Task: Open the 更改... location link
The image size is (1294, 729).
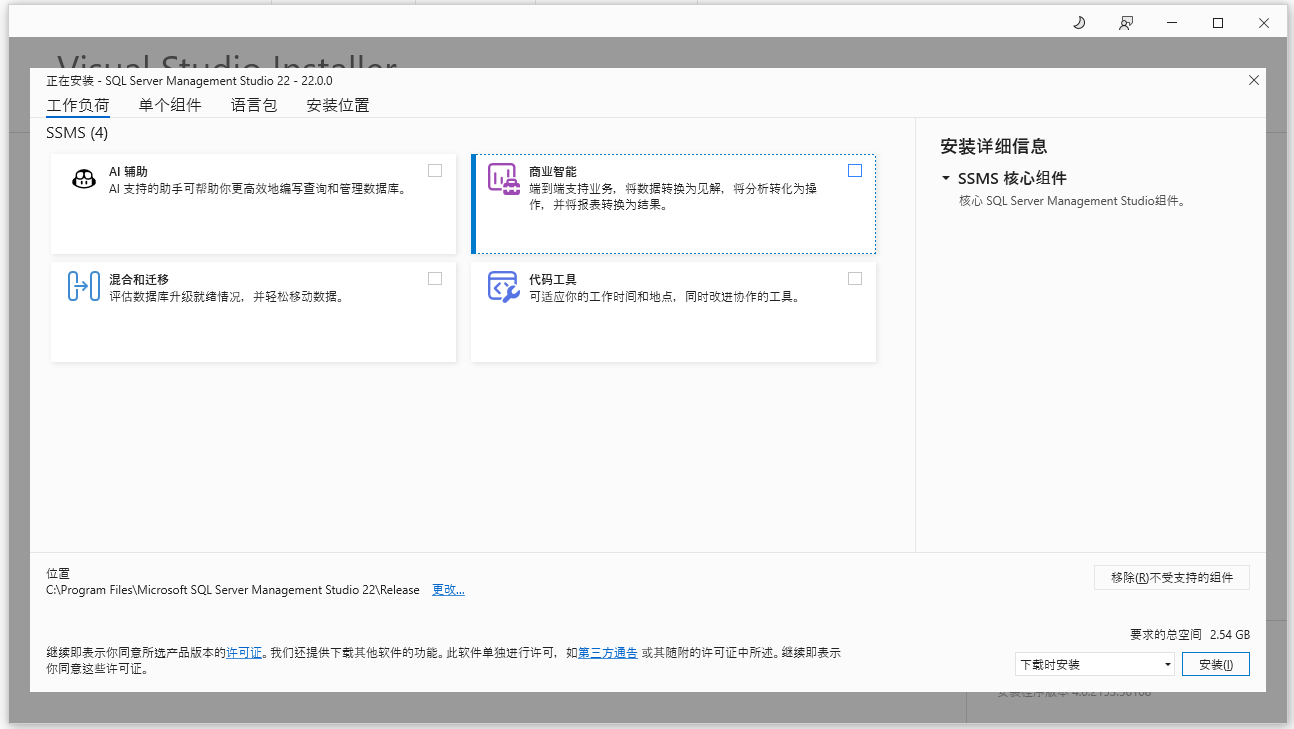Action: tap(448, 589)
